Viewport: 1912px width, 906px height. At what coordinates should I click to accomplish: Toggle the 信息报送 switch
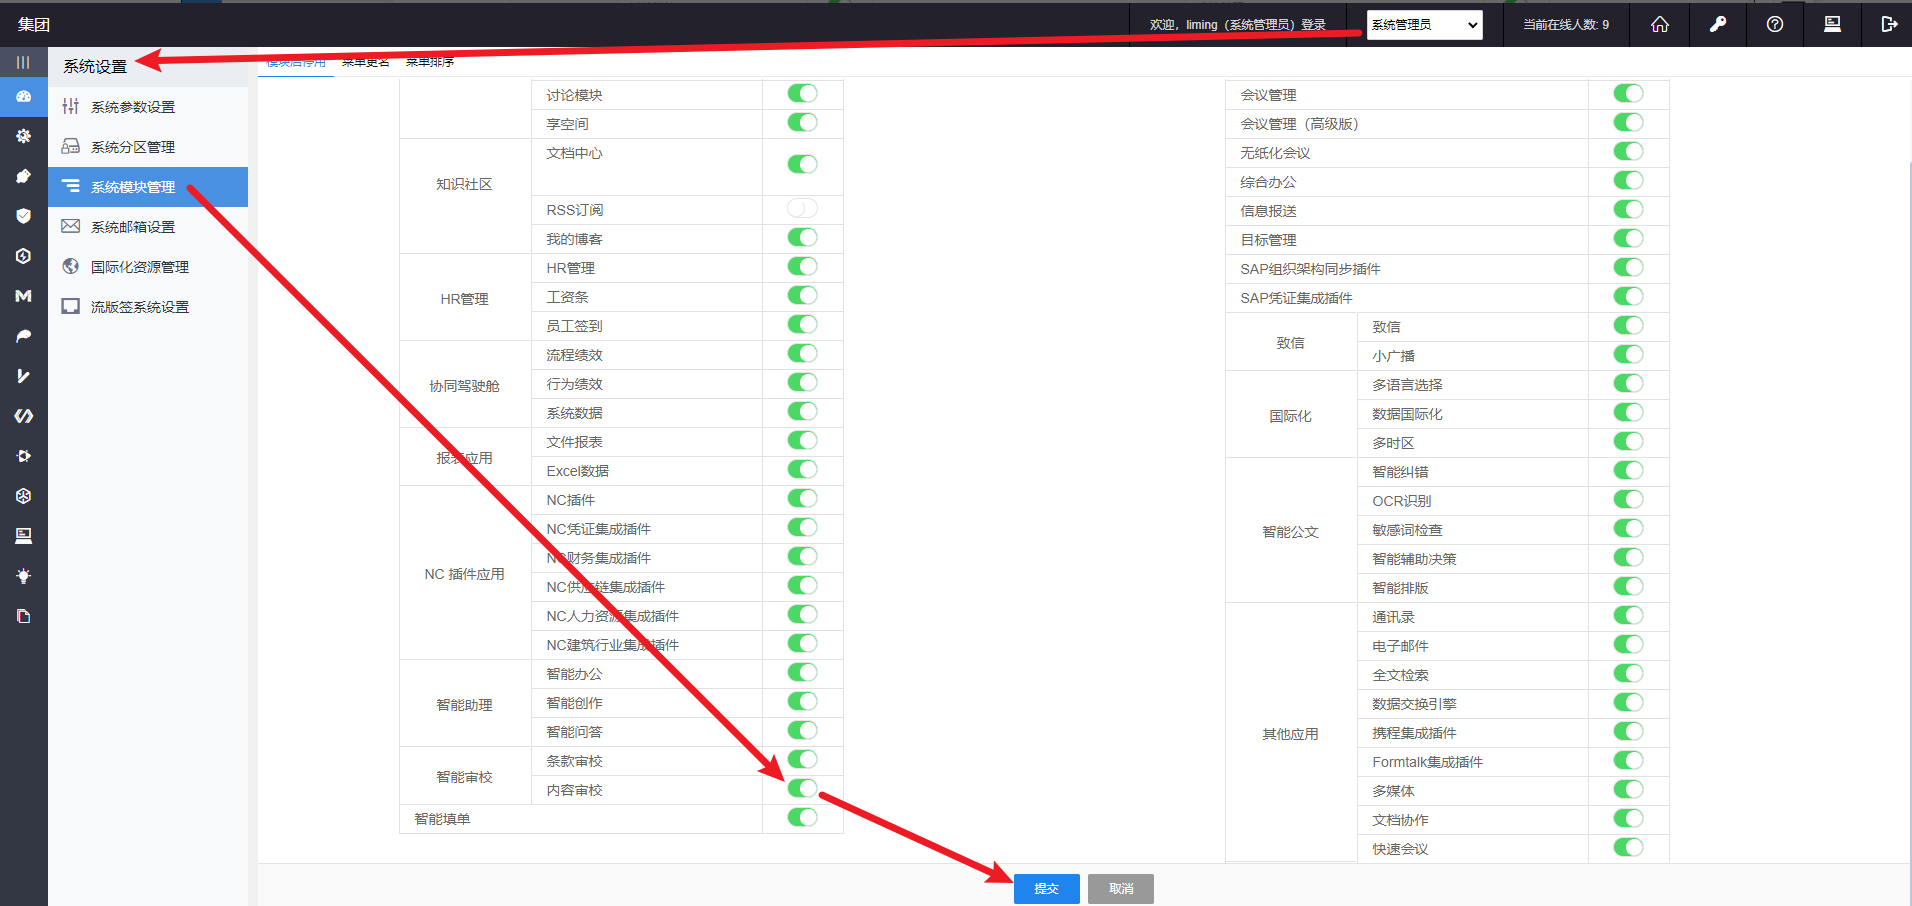coord(1628,210)
